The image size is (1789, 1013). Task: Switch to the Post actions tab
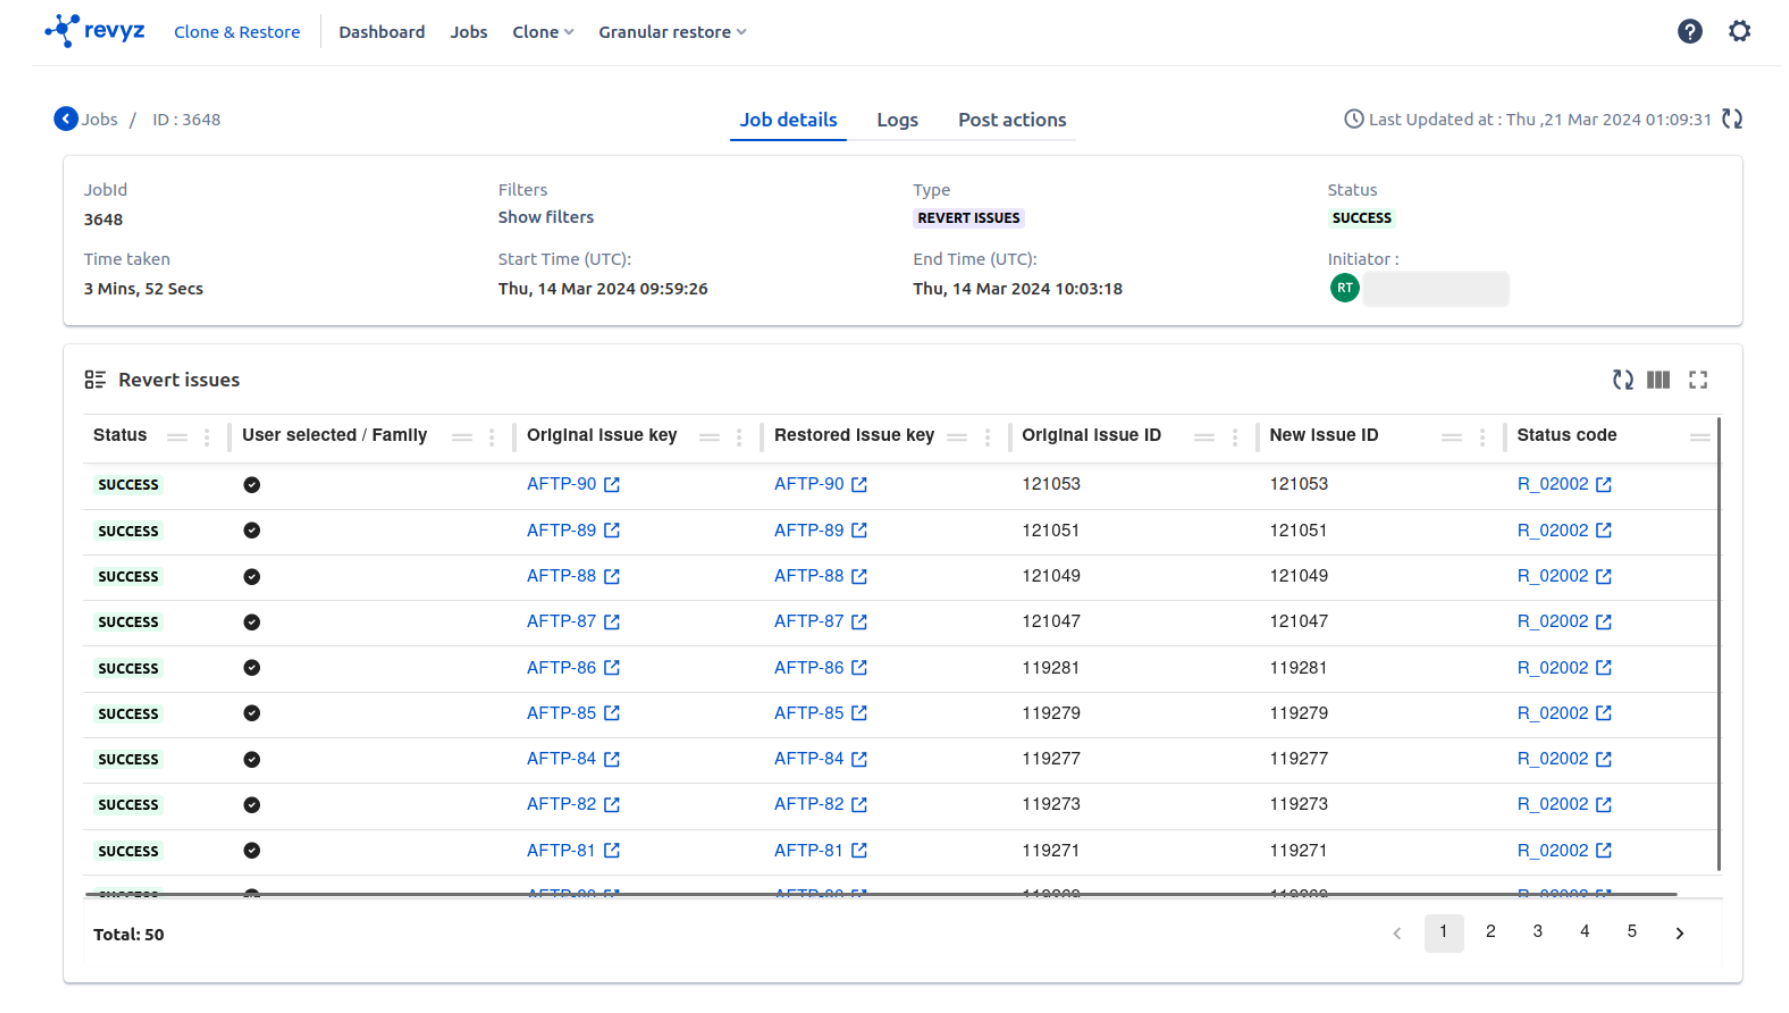pos(1012,120)
